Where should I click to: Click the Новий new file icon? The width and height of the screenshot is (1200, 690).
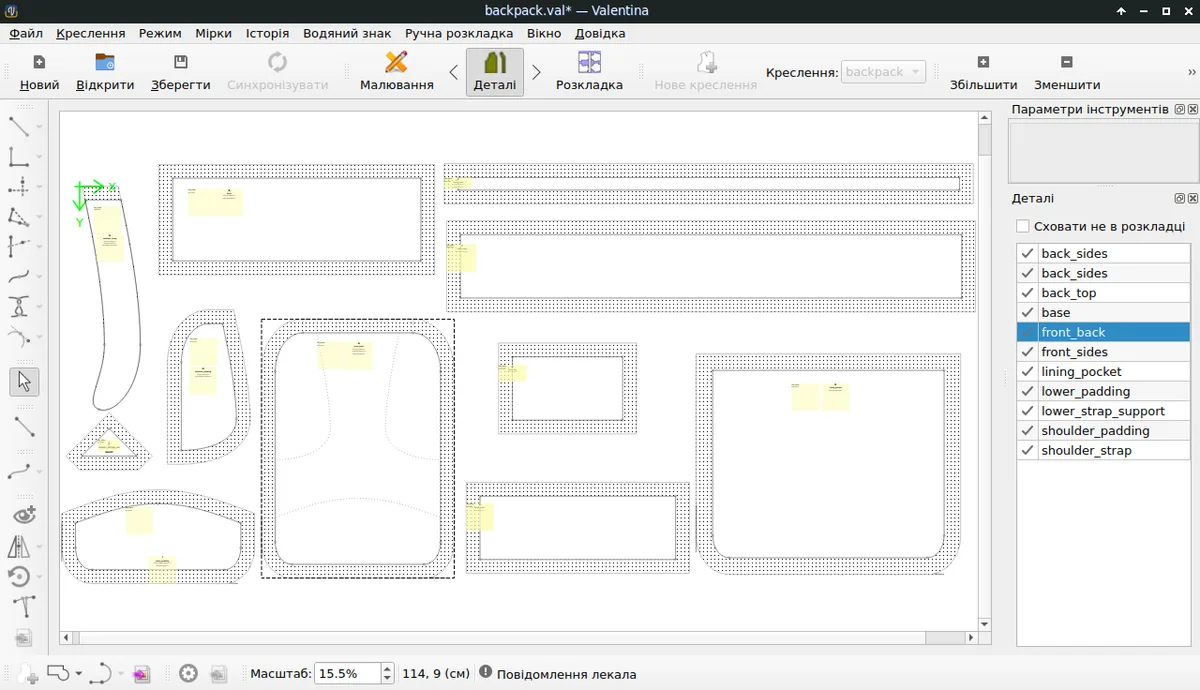39,62
